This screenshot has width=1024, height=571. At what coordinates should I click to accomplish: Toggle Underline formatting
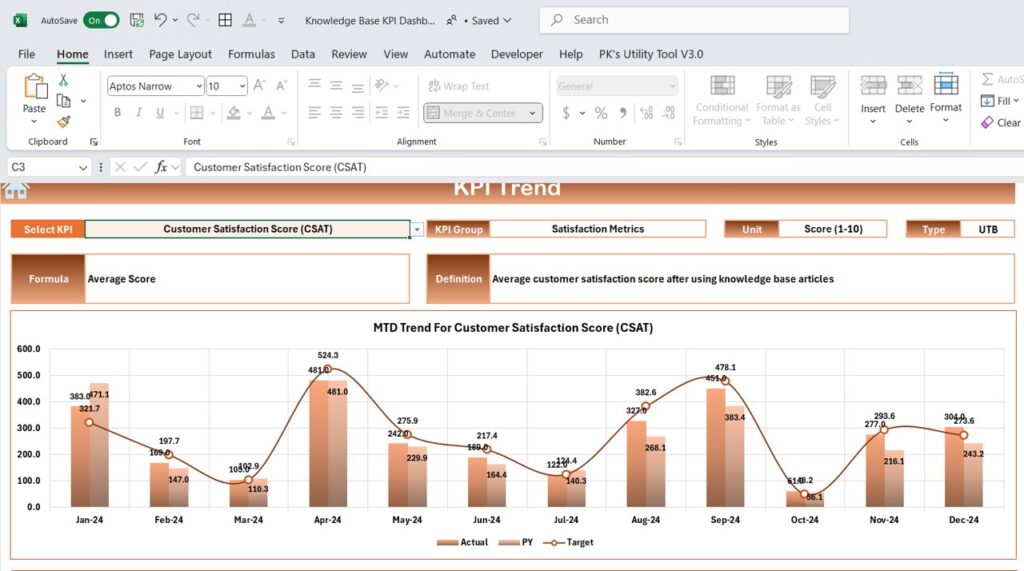(160, 112)
